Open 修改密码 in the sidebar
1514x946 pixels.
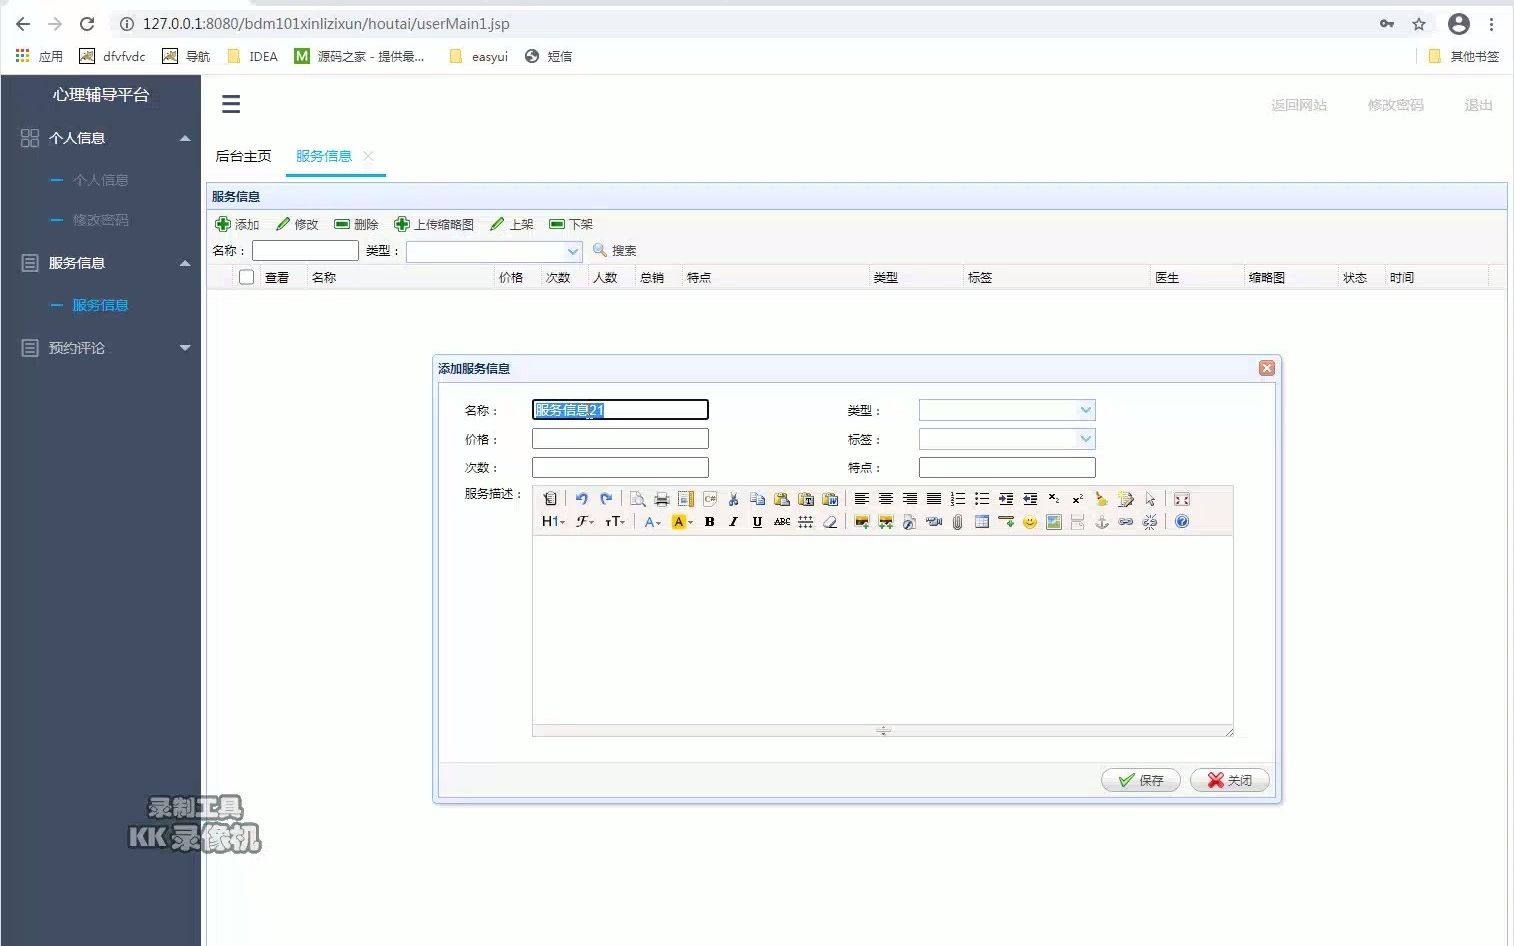pos(100,220)
